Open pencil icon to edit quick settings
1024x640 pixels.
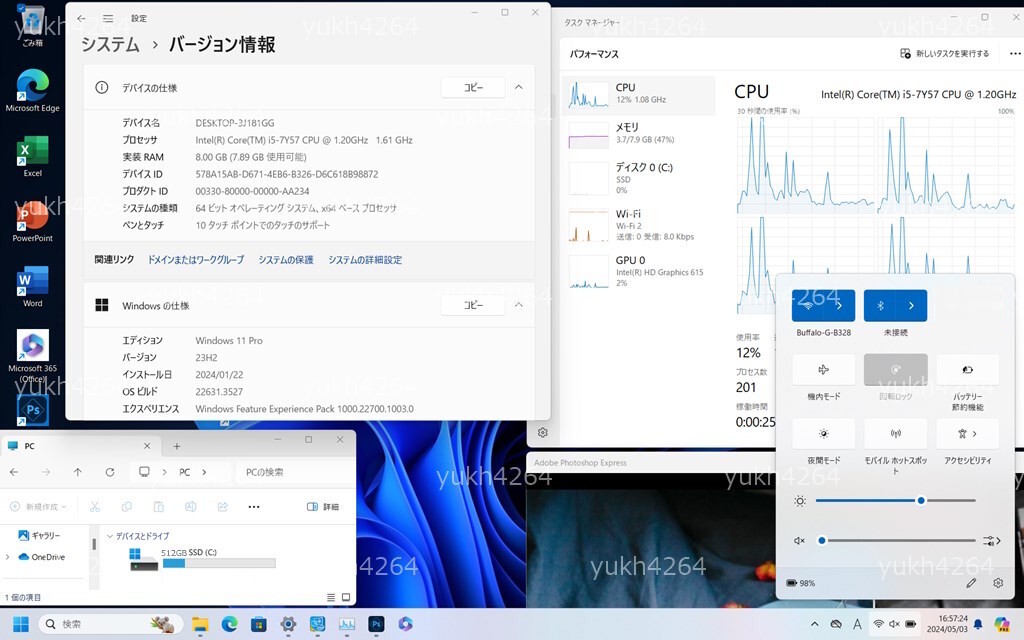click(971, 583)
